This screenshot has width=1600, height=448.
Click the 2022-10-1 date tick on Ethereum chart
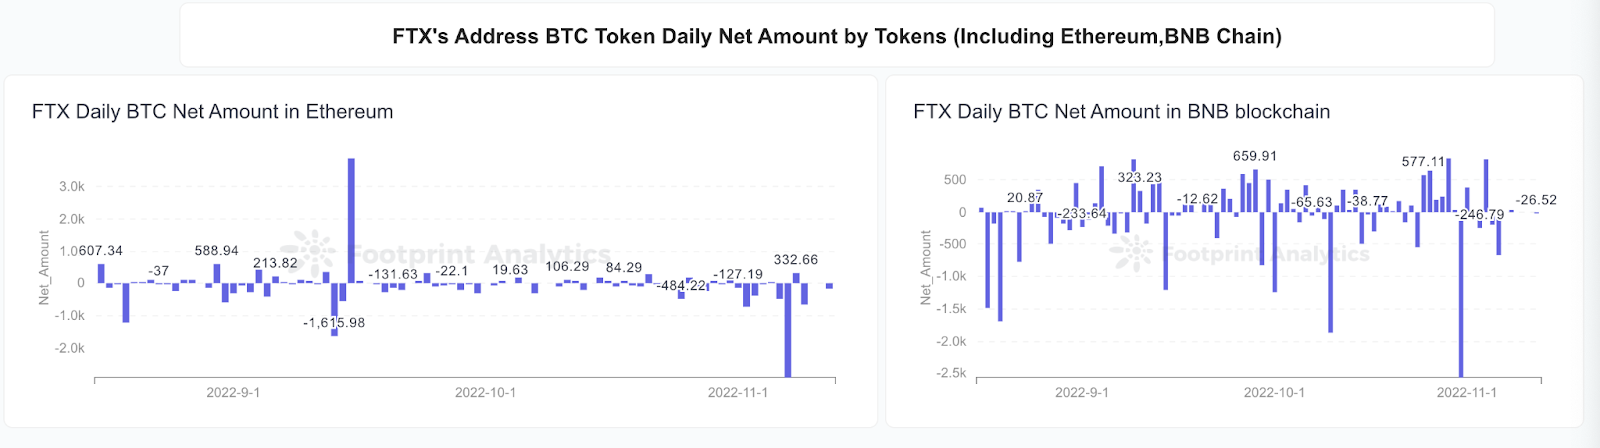pos(485,393)
